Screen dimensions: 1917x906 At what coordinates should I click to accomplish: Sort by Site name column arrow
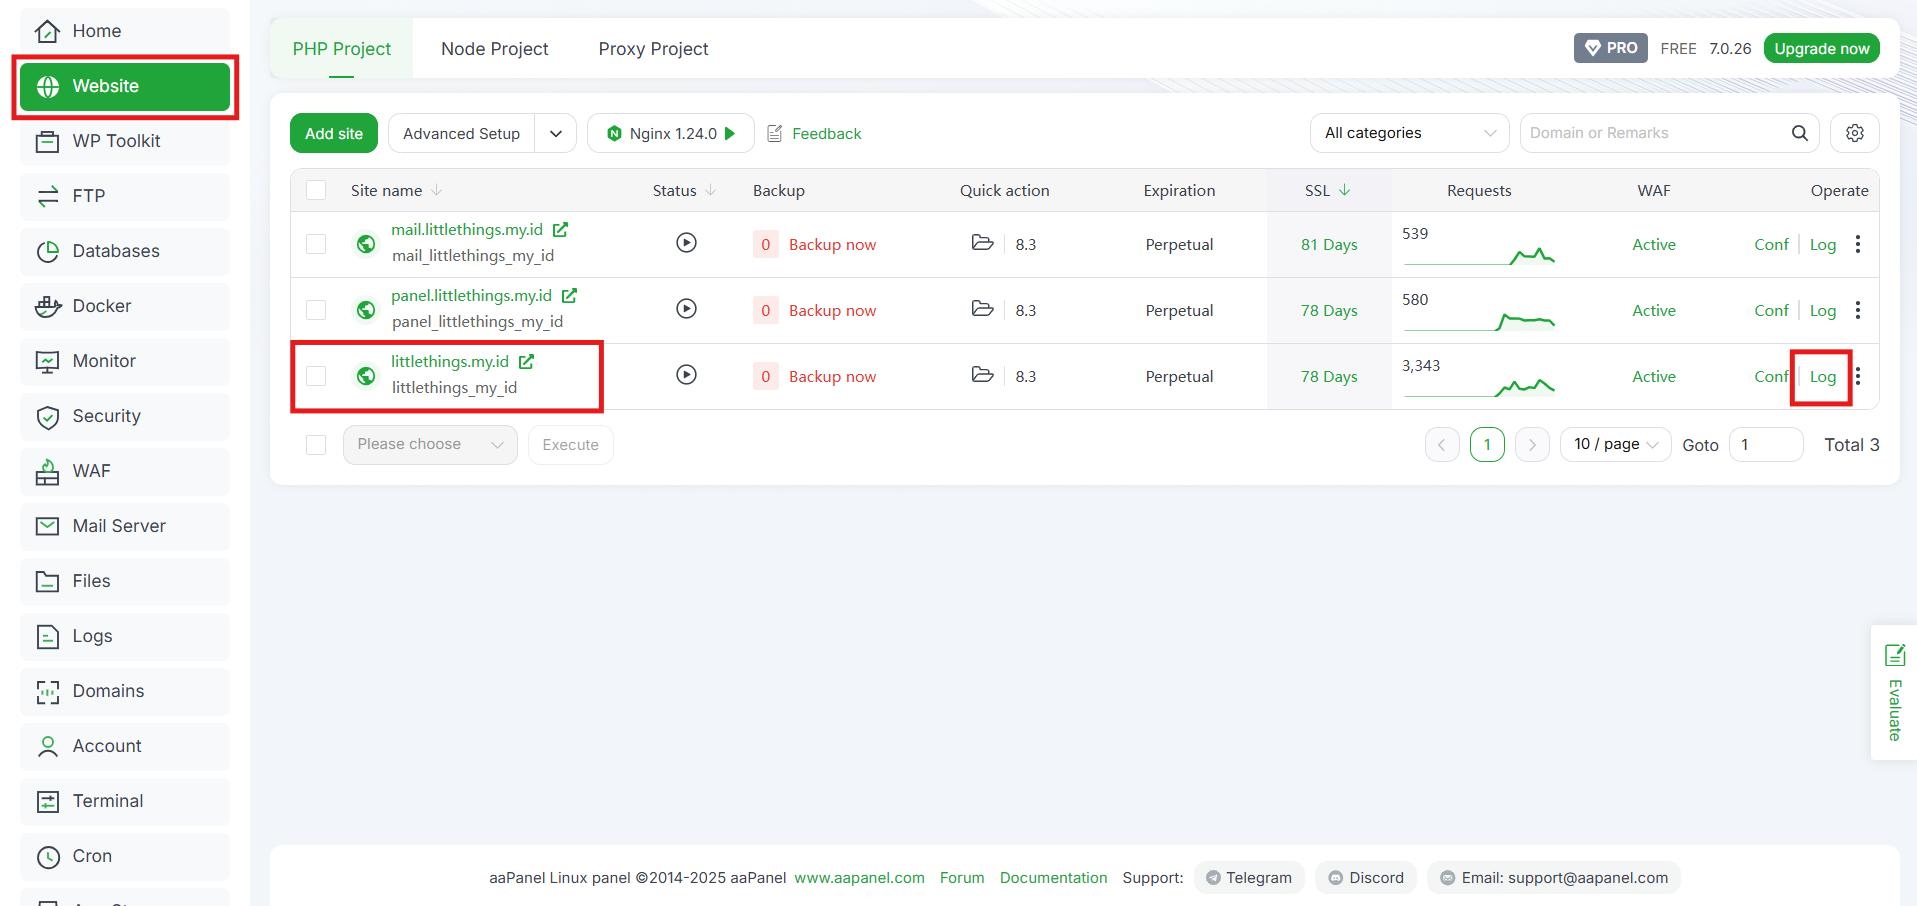(437, 190)
